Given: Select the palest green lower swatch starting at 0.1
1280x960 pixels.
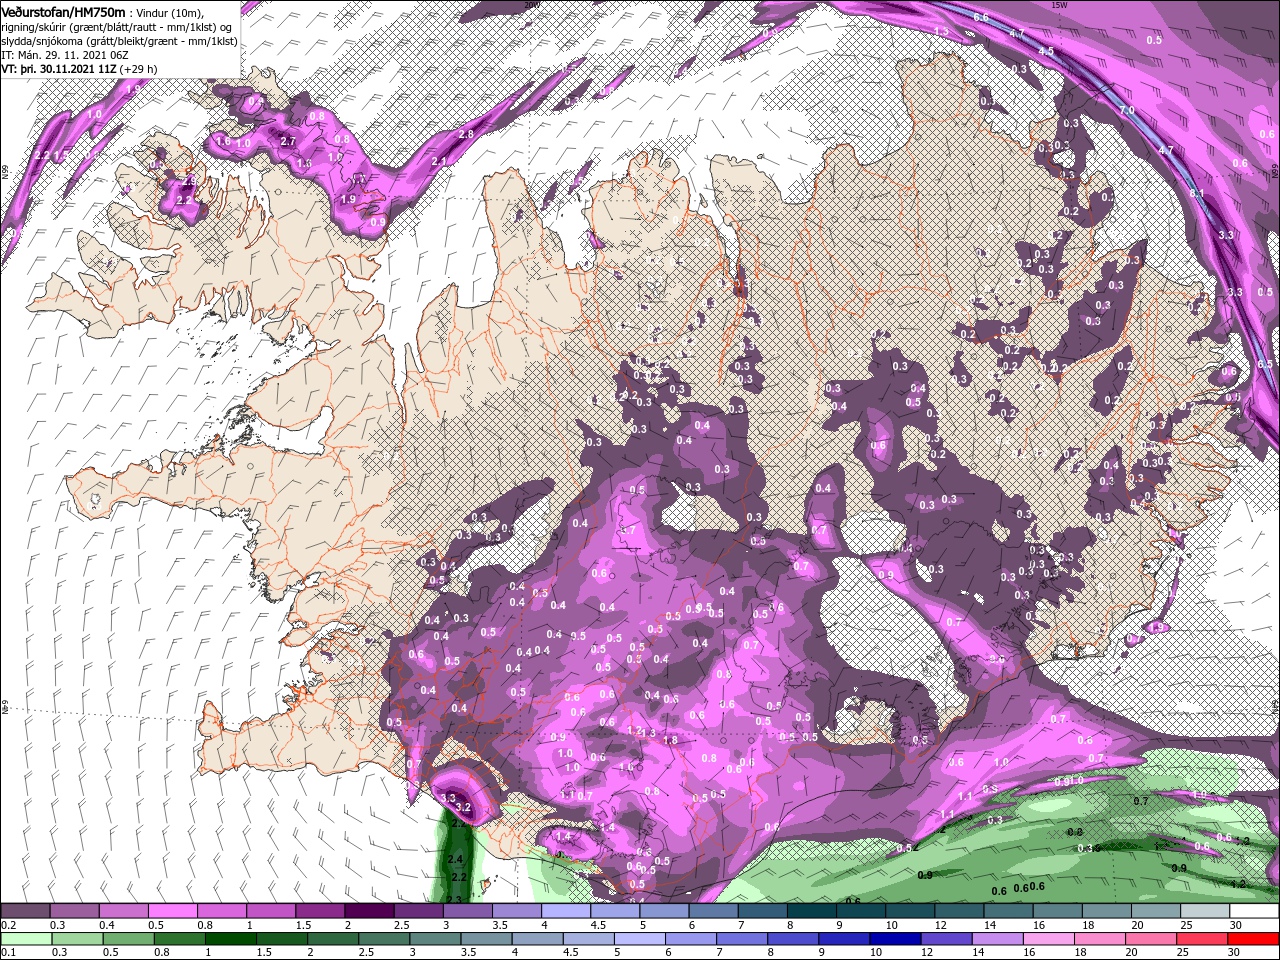Looking at the screenshot, I should (x=25, y=939).
